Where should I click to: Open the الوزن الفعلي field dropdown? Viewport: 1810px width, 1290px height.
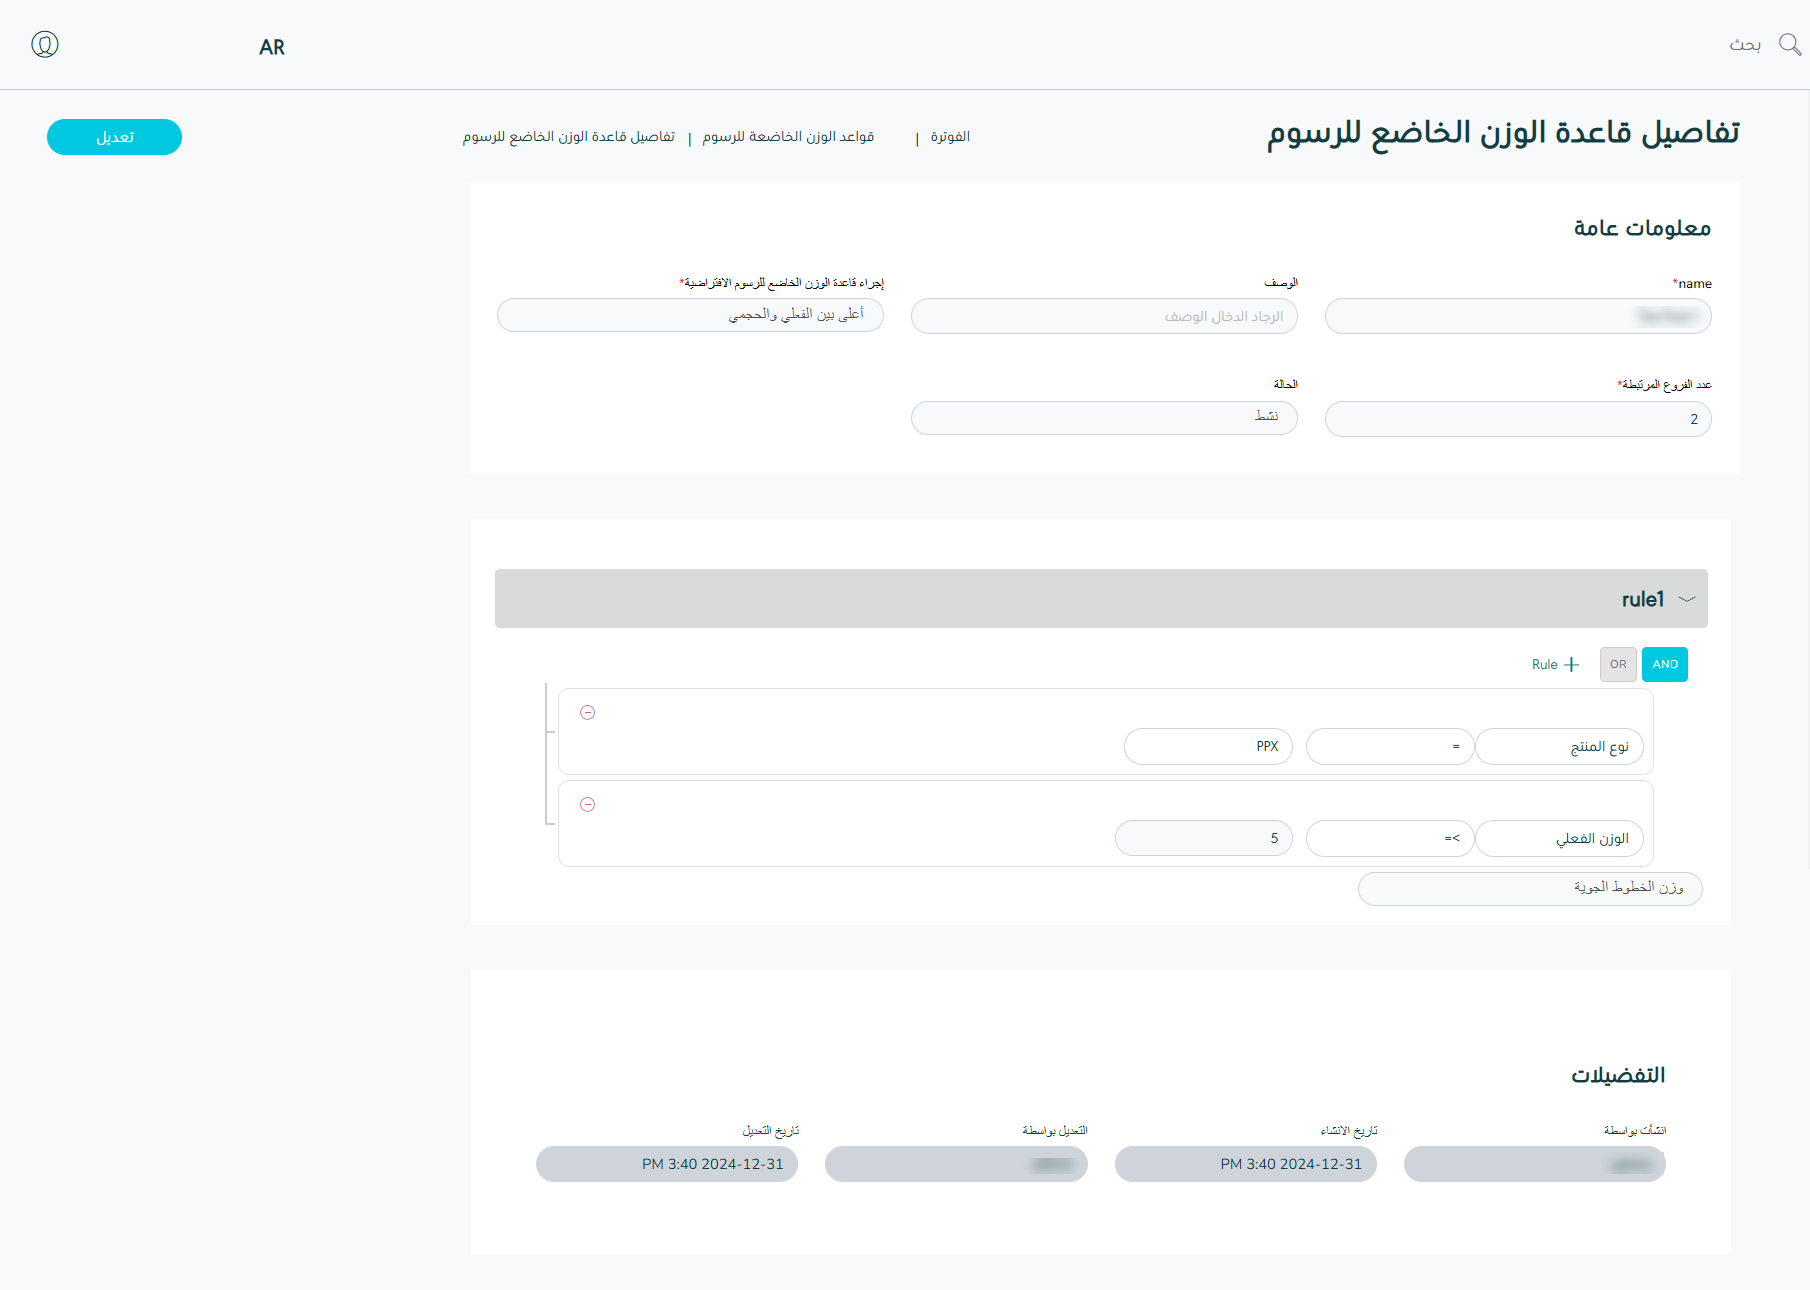1559,839
